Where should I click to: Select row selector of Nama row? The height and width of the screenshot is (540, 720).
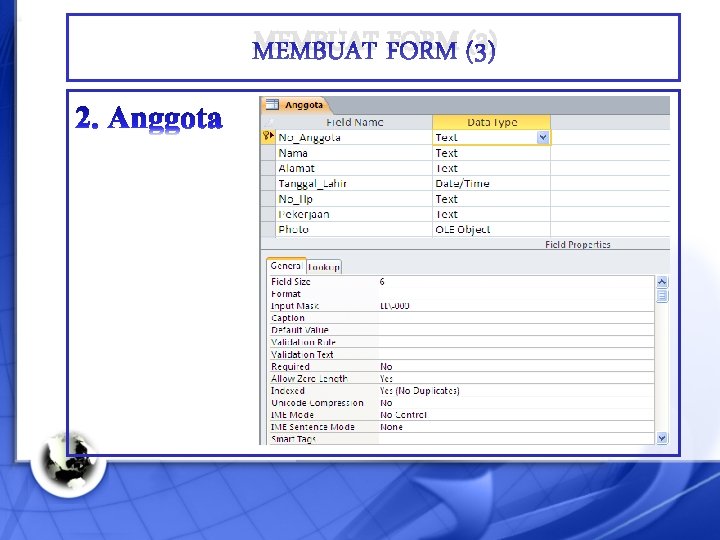tap(268, 153)
